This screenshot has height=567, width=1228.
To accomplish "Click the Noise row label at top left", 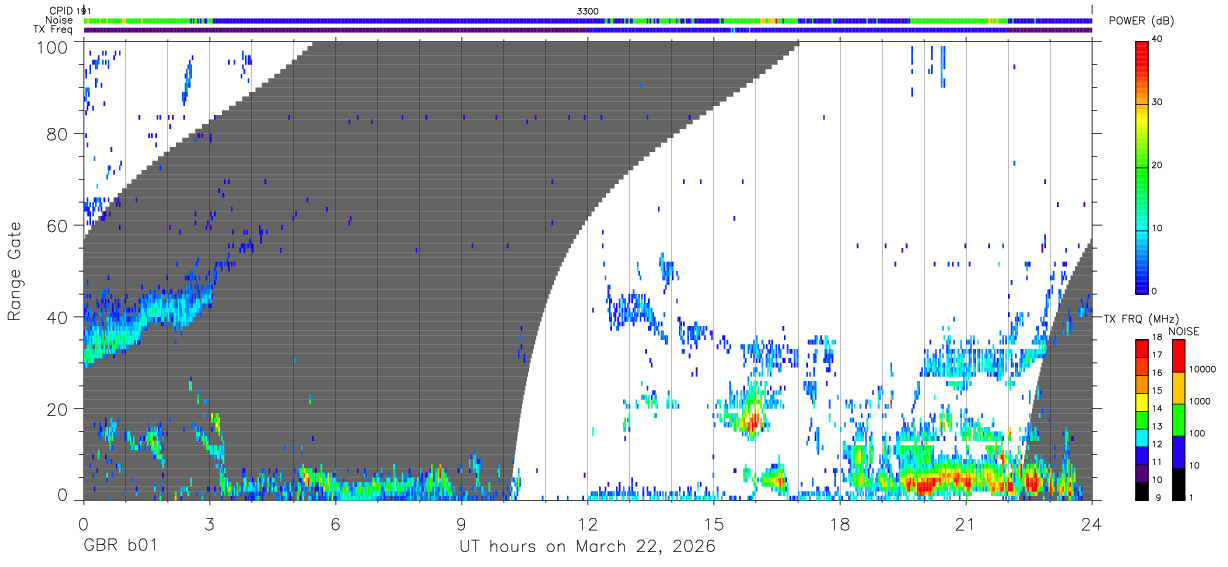I will 59,20.
